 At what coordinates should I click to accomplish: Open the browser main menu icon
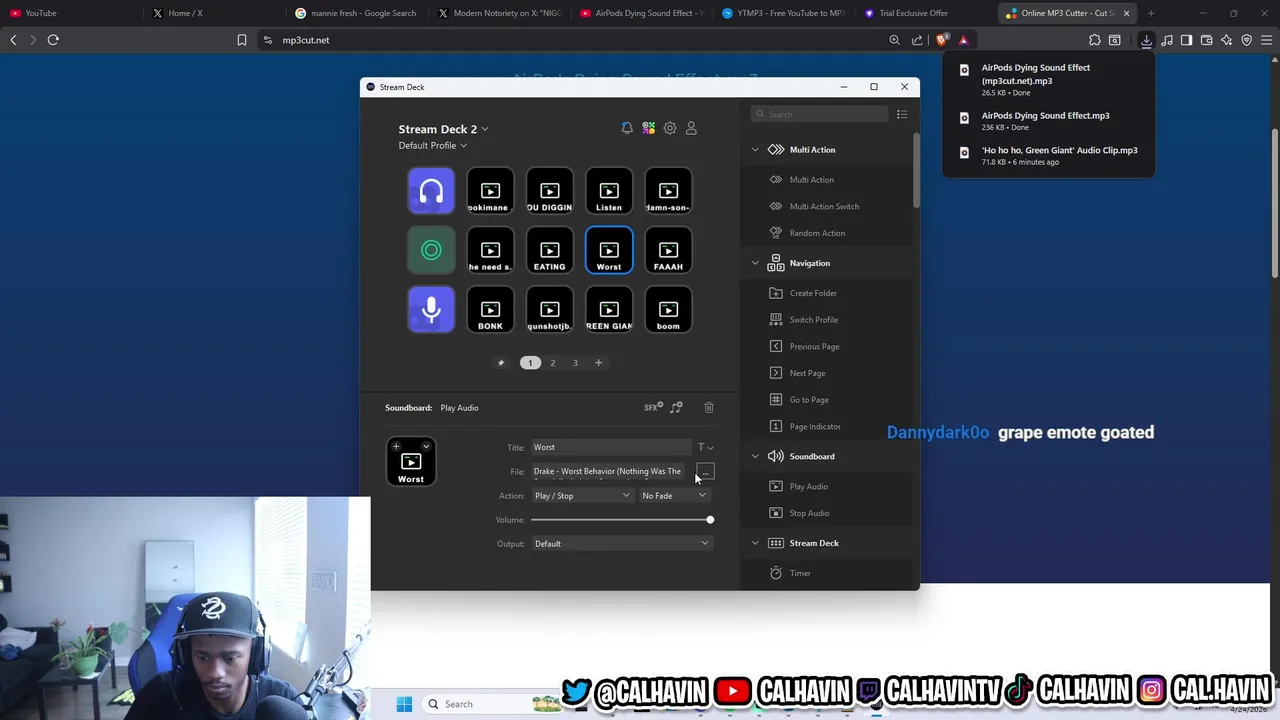(1267, 40)
